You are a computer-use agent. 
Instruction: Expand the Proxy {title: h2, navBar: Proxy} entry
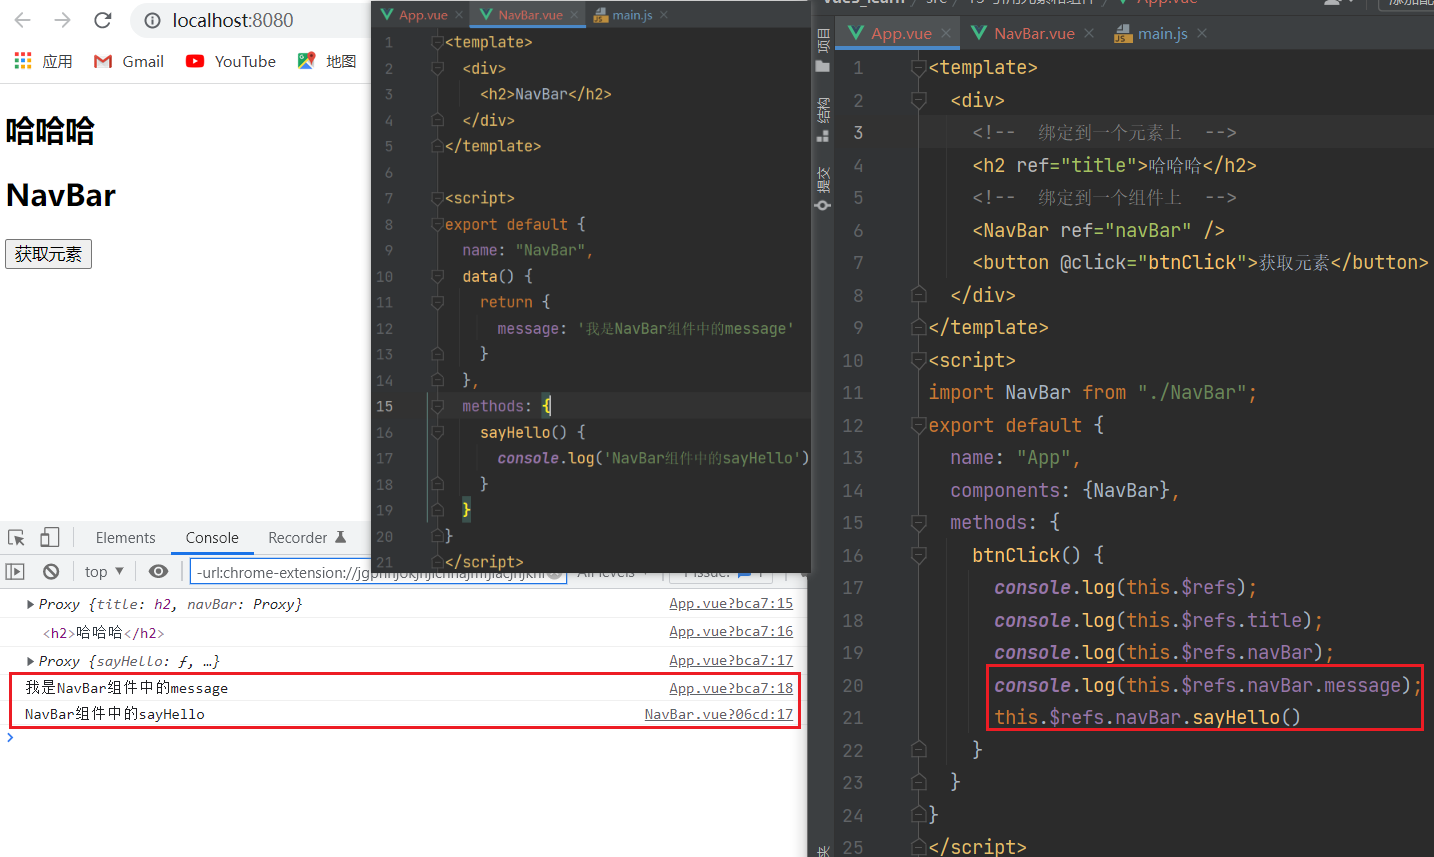[31, 604]
